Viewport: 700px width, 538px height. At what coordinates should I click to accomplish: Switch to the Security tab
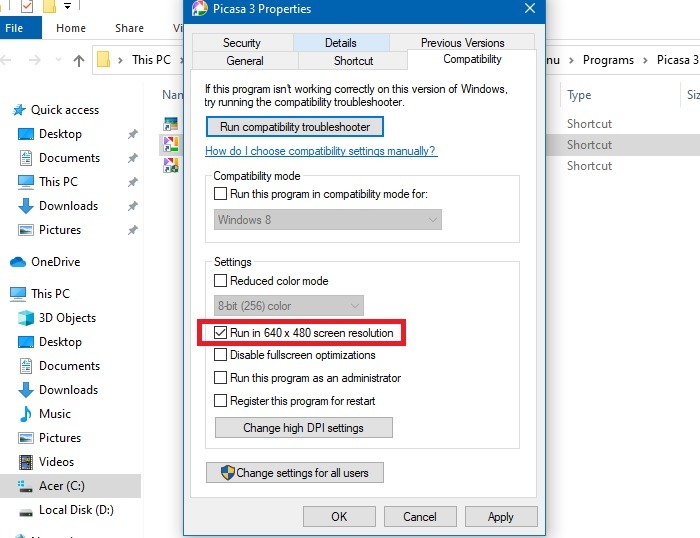[x=242, y=43]
